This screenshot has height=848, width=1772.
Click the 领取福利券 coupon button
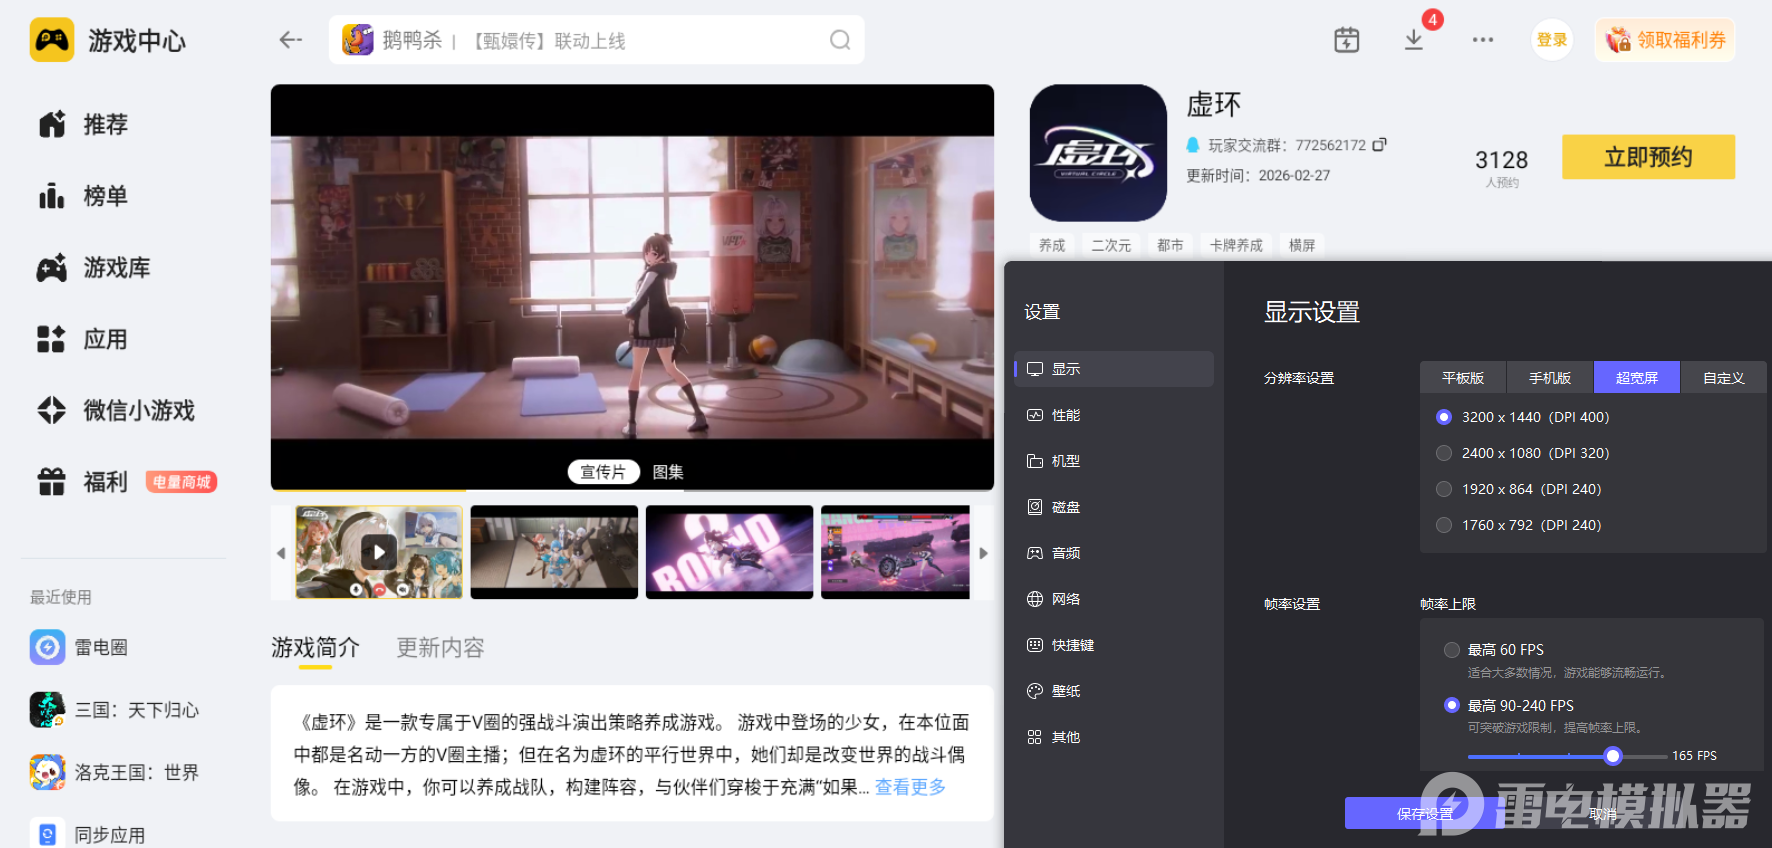[x=1665, y=40]
